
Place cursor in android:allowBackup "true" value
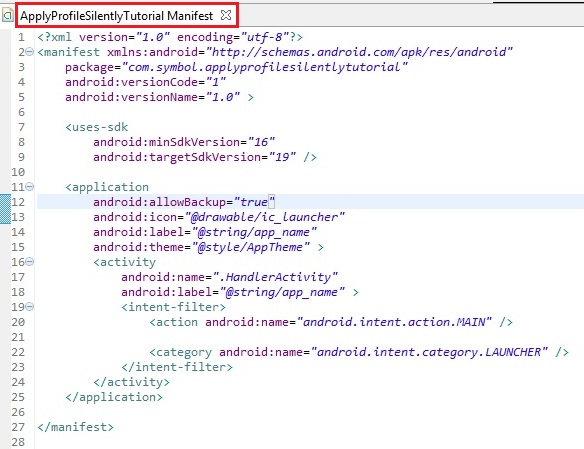tap(254, 202)
